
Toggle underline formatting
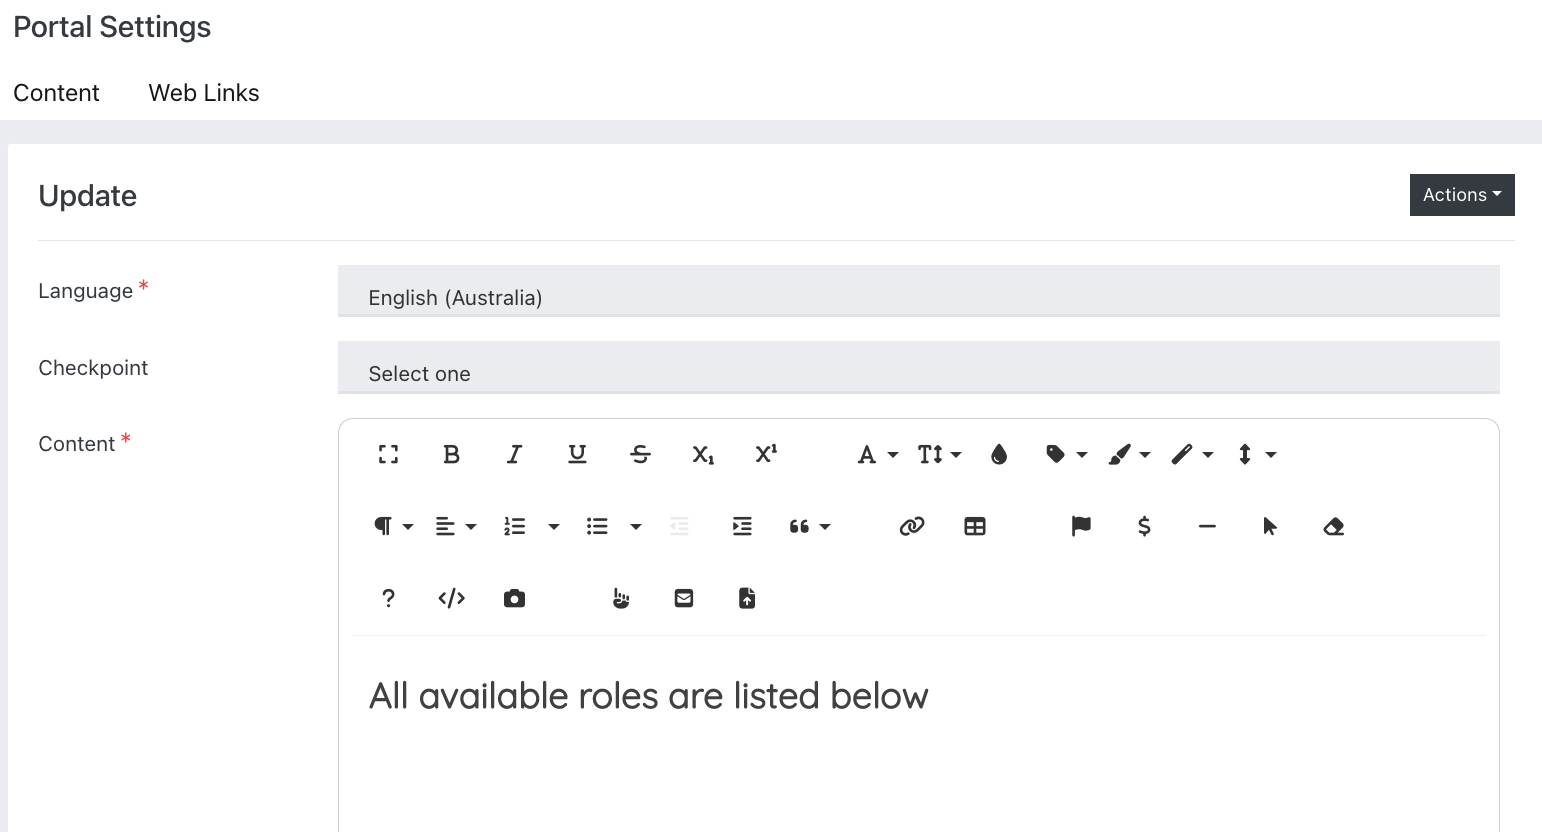(x=577, y=455)
